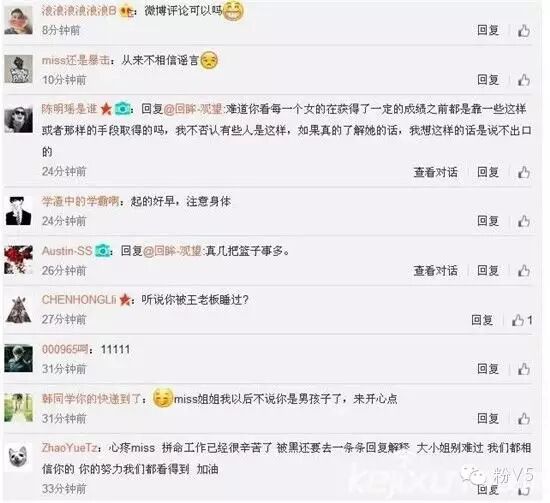This screenshot has height=503, width=550.
Task: Open Austin-SS's avatar thumbnail
Action: pos(18,260)
